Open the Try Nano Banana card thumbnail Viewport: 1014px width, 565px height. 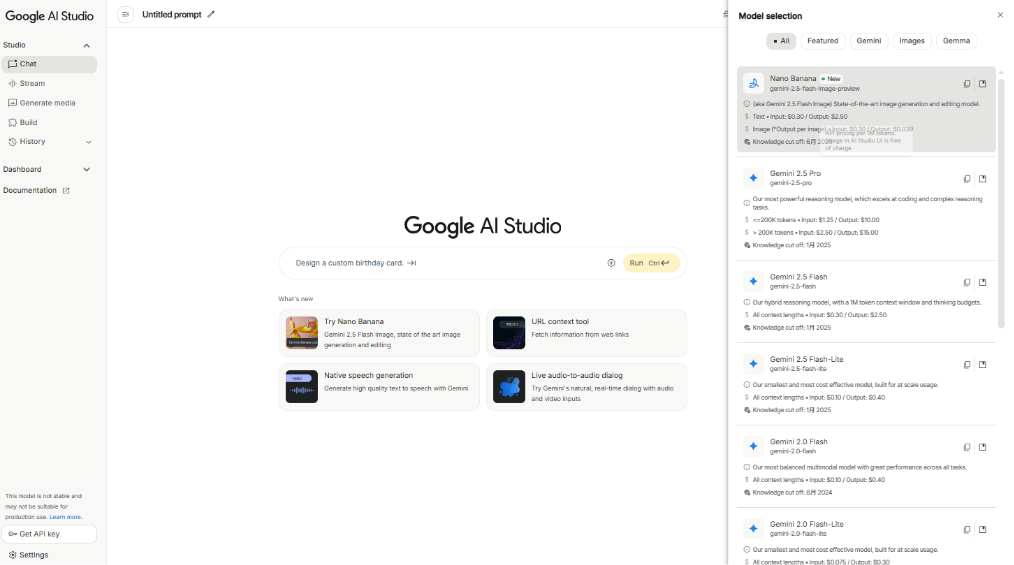click(x=302, y=333)
